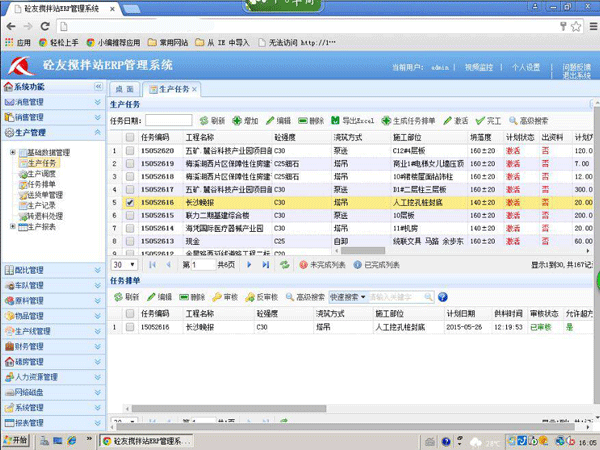Switch to the 桌面 tab
This screenshot has height=450, width=600.
(123, 90)
